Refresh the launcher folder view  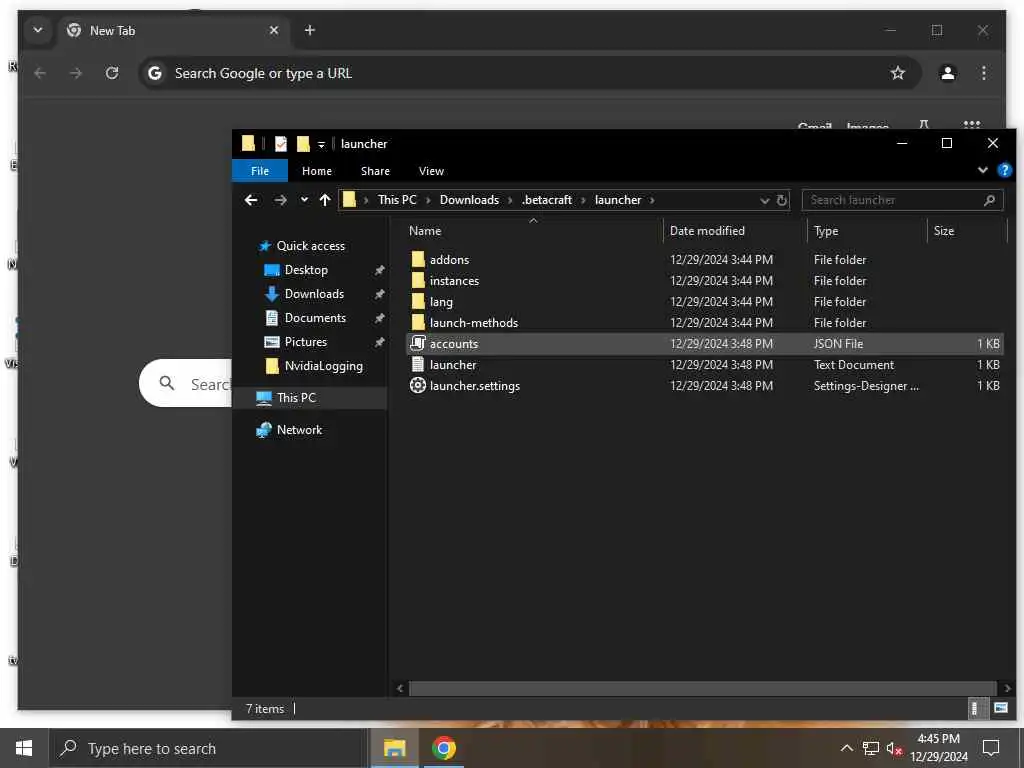pyautogui.click(x=782, y=200)
